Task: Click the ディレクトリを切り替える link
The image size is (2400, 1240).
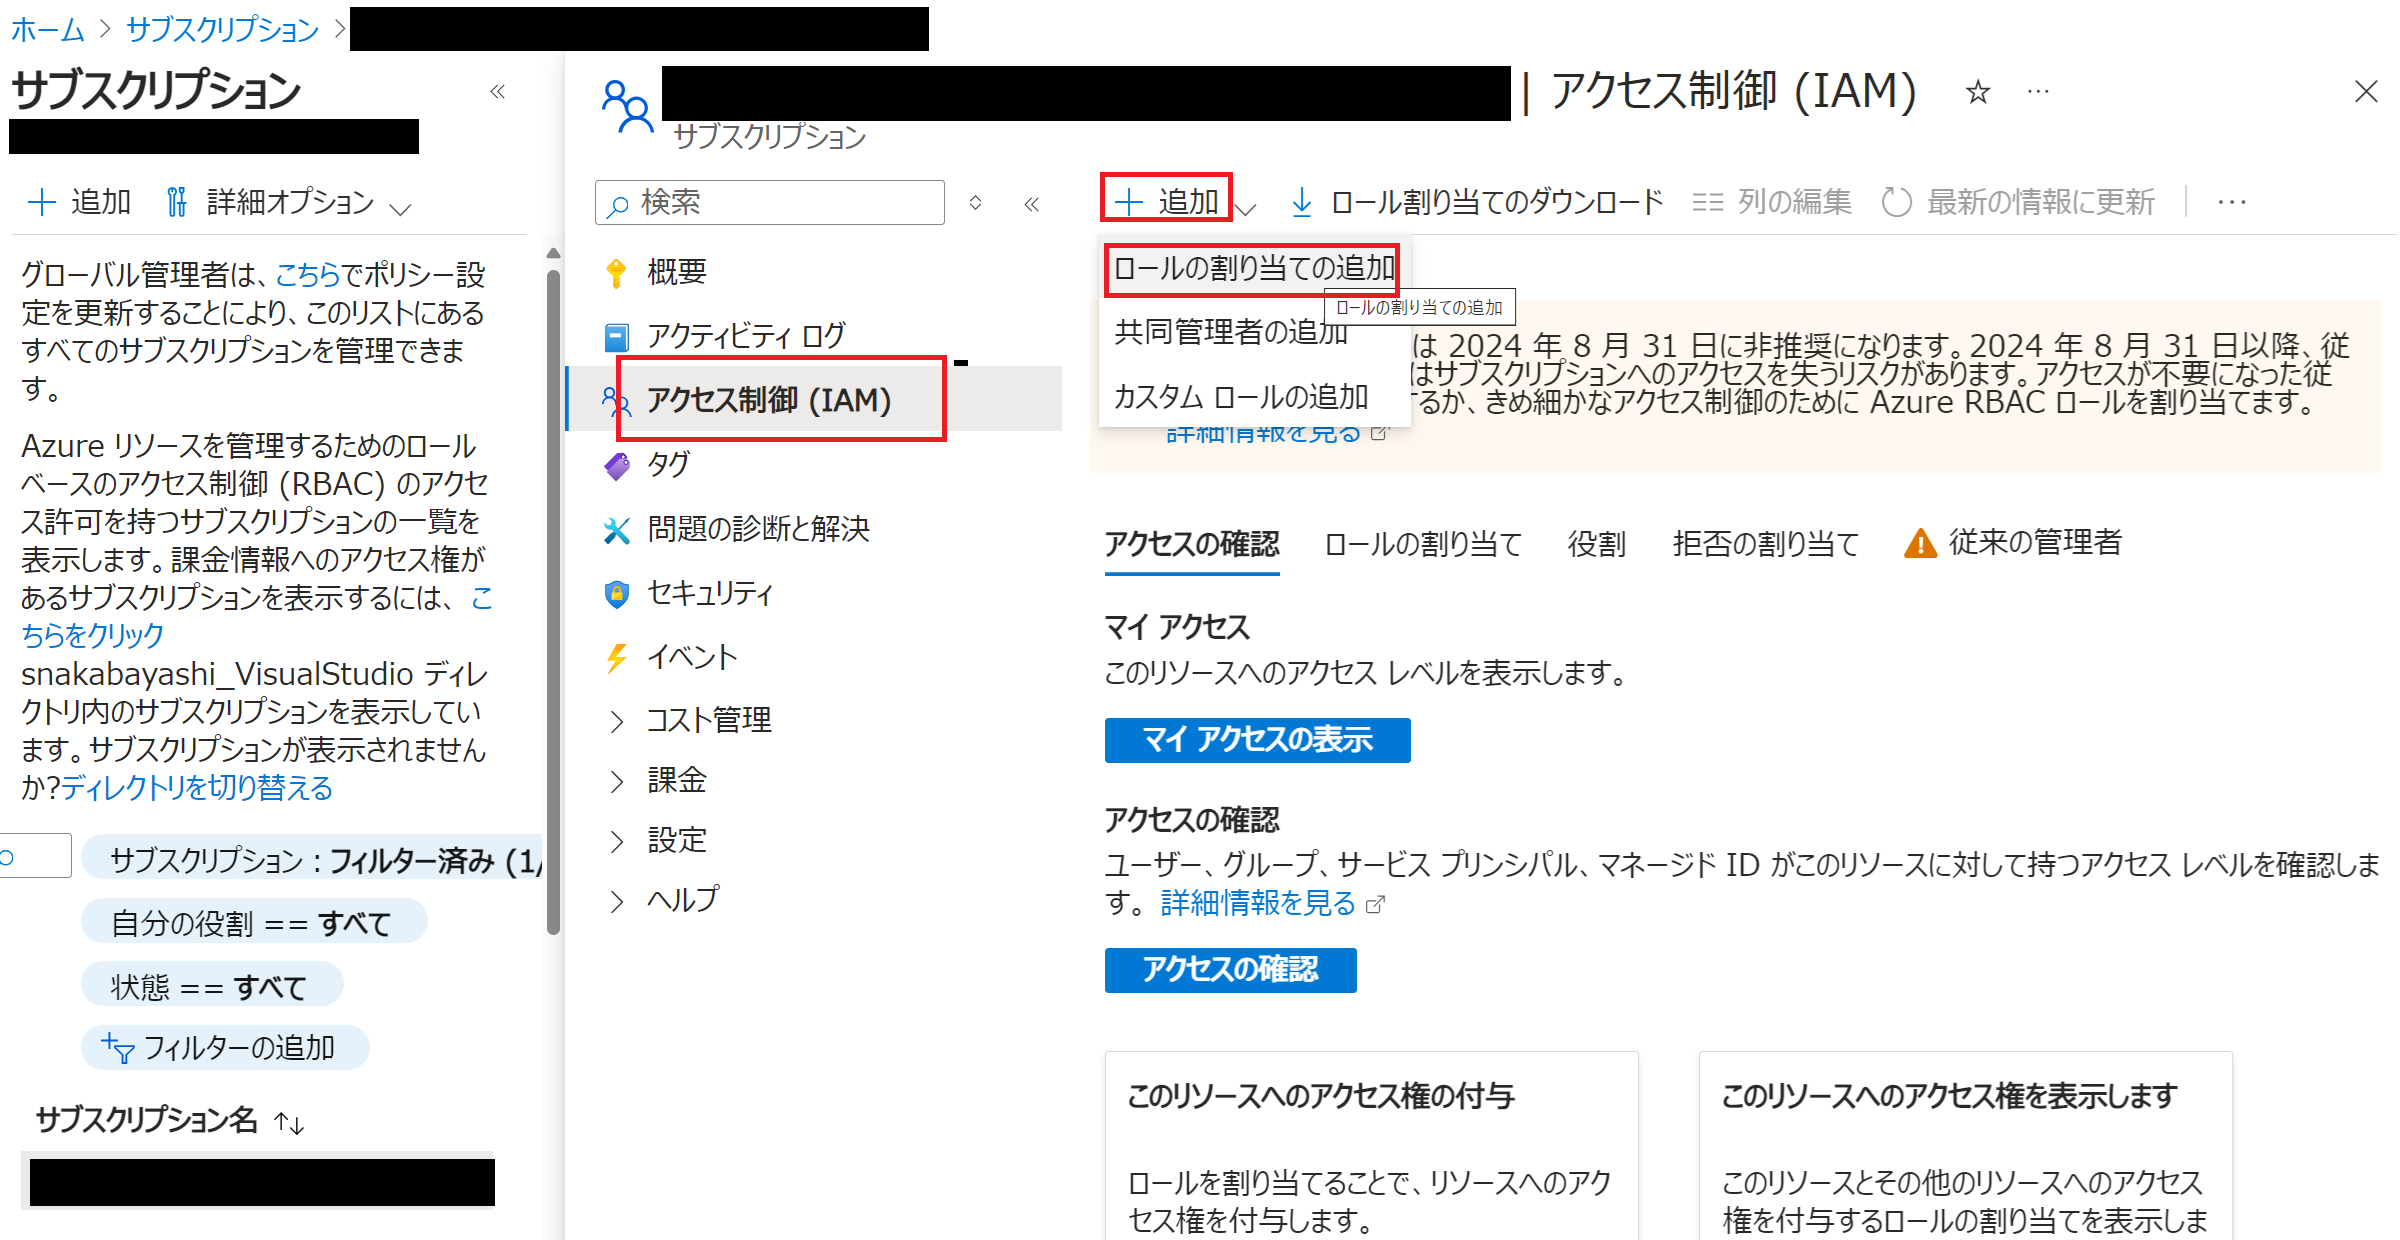Action: [x=197, y=788]
